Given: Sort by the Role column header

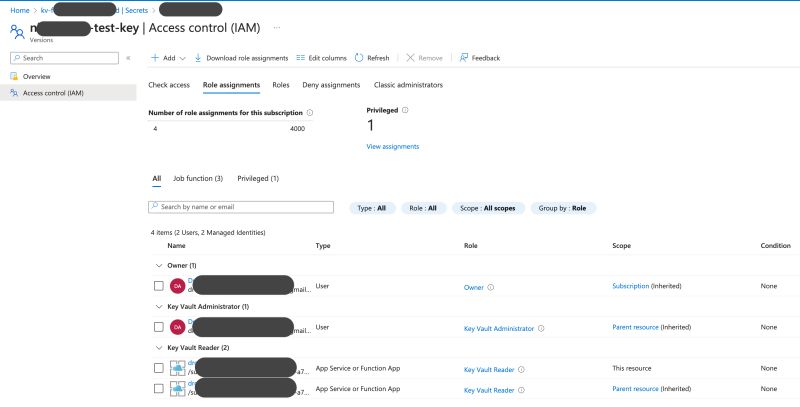Looking at the screenshot, I should click(x=470, y=245).
